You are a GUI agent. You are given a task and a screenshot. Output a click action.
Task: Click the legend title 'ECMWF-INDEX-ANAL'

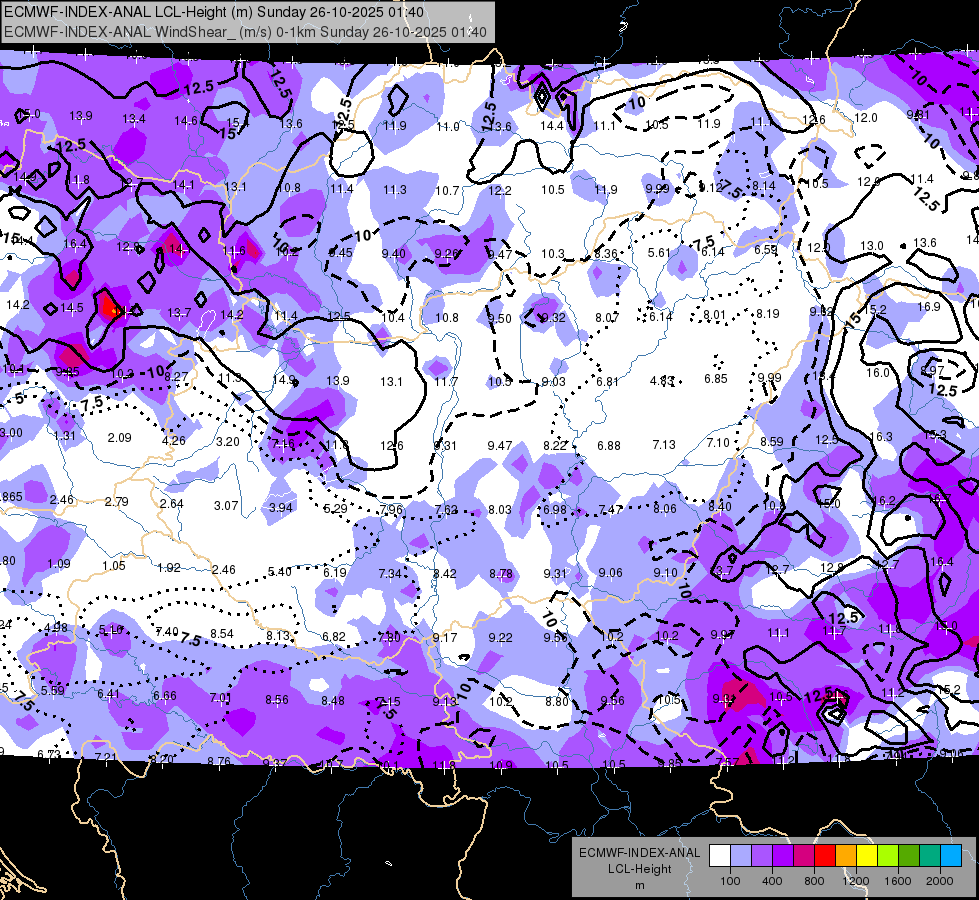[639, 853]
